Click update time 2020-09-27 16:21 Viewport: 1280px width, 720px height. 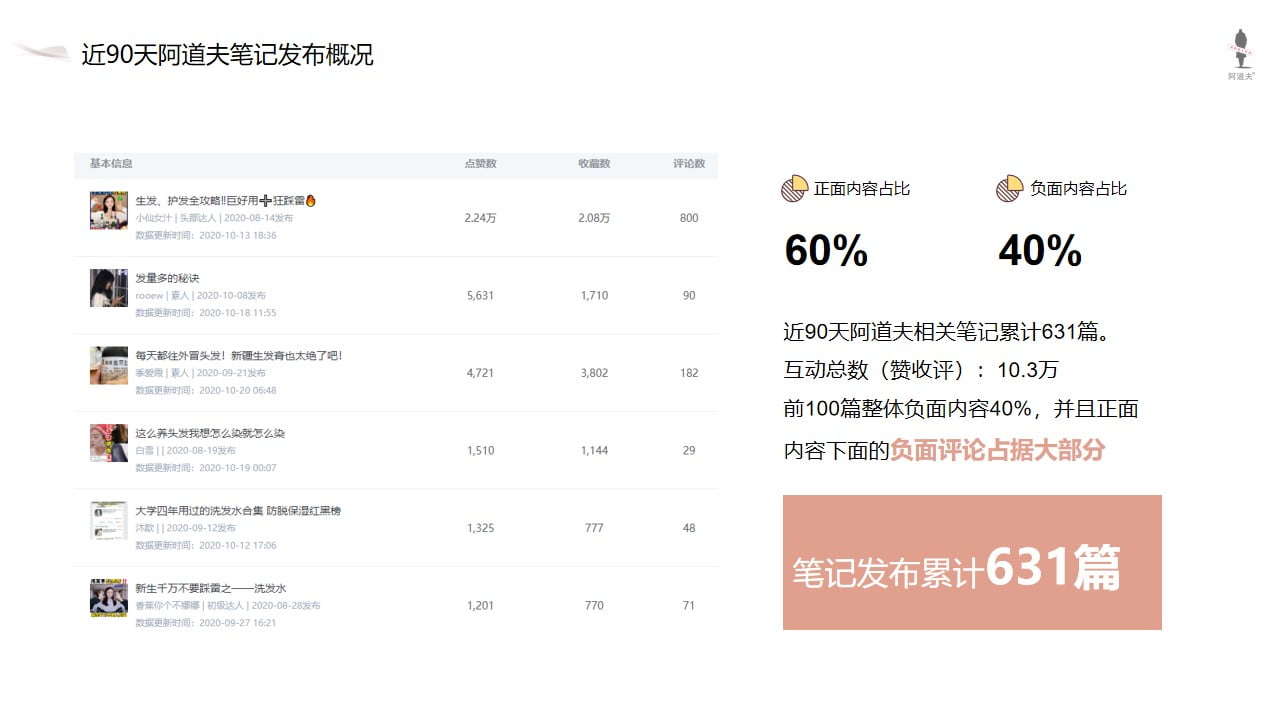[x=206, y=623]
